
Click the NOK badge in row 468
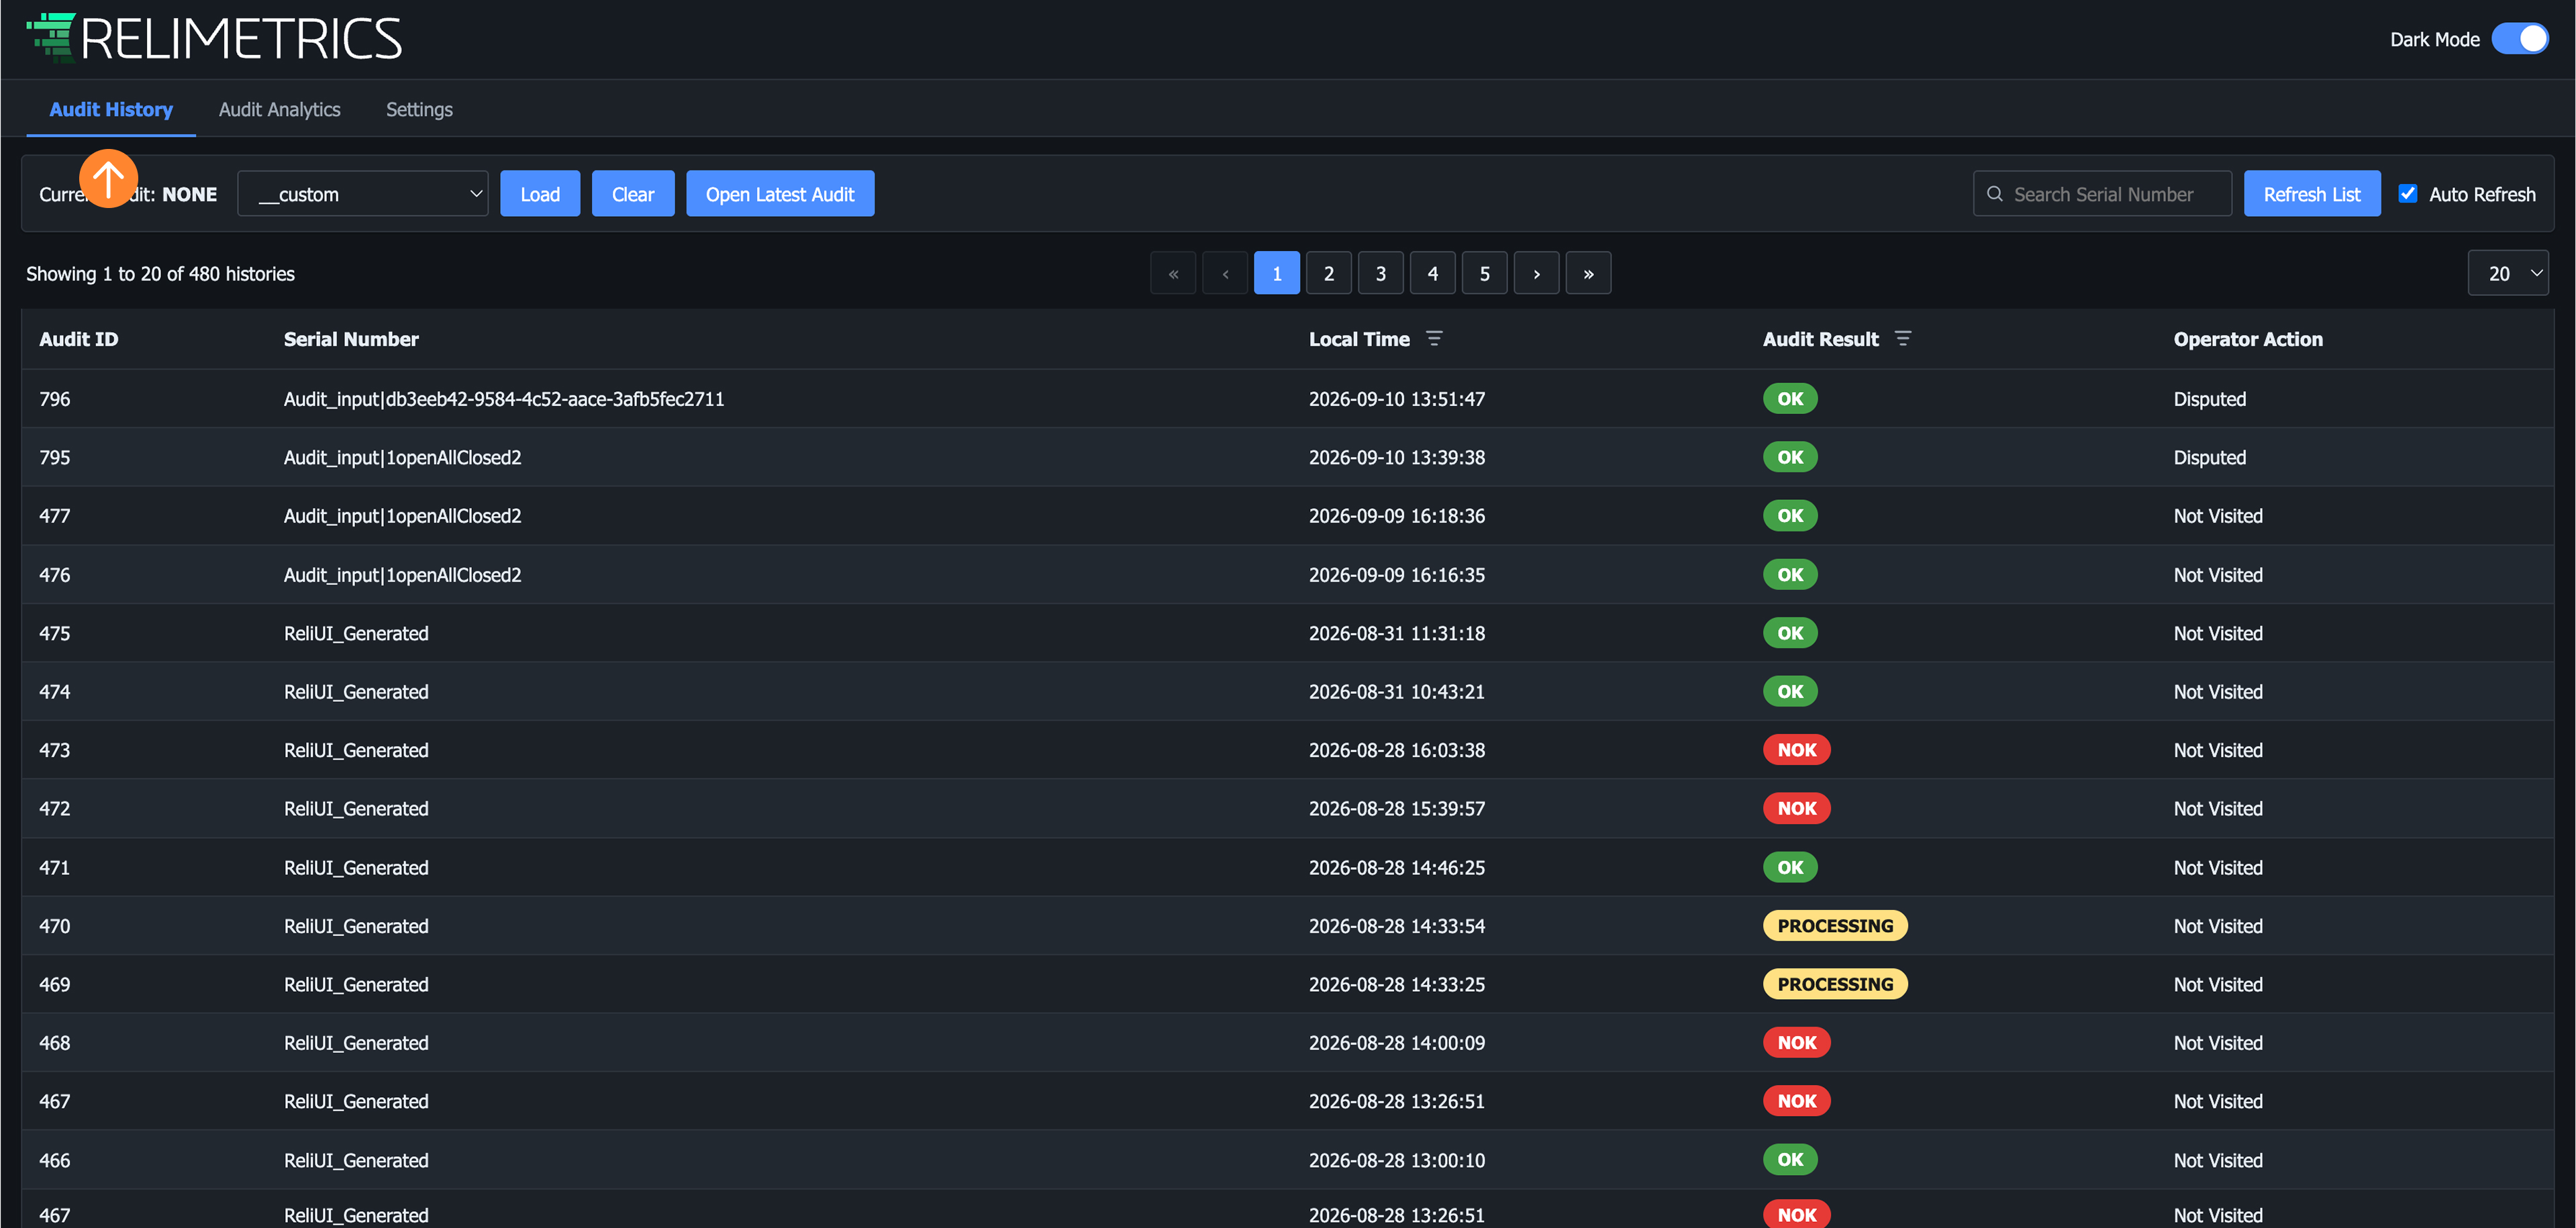pyautogui.click(x=1797, y=1043)
